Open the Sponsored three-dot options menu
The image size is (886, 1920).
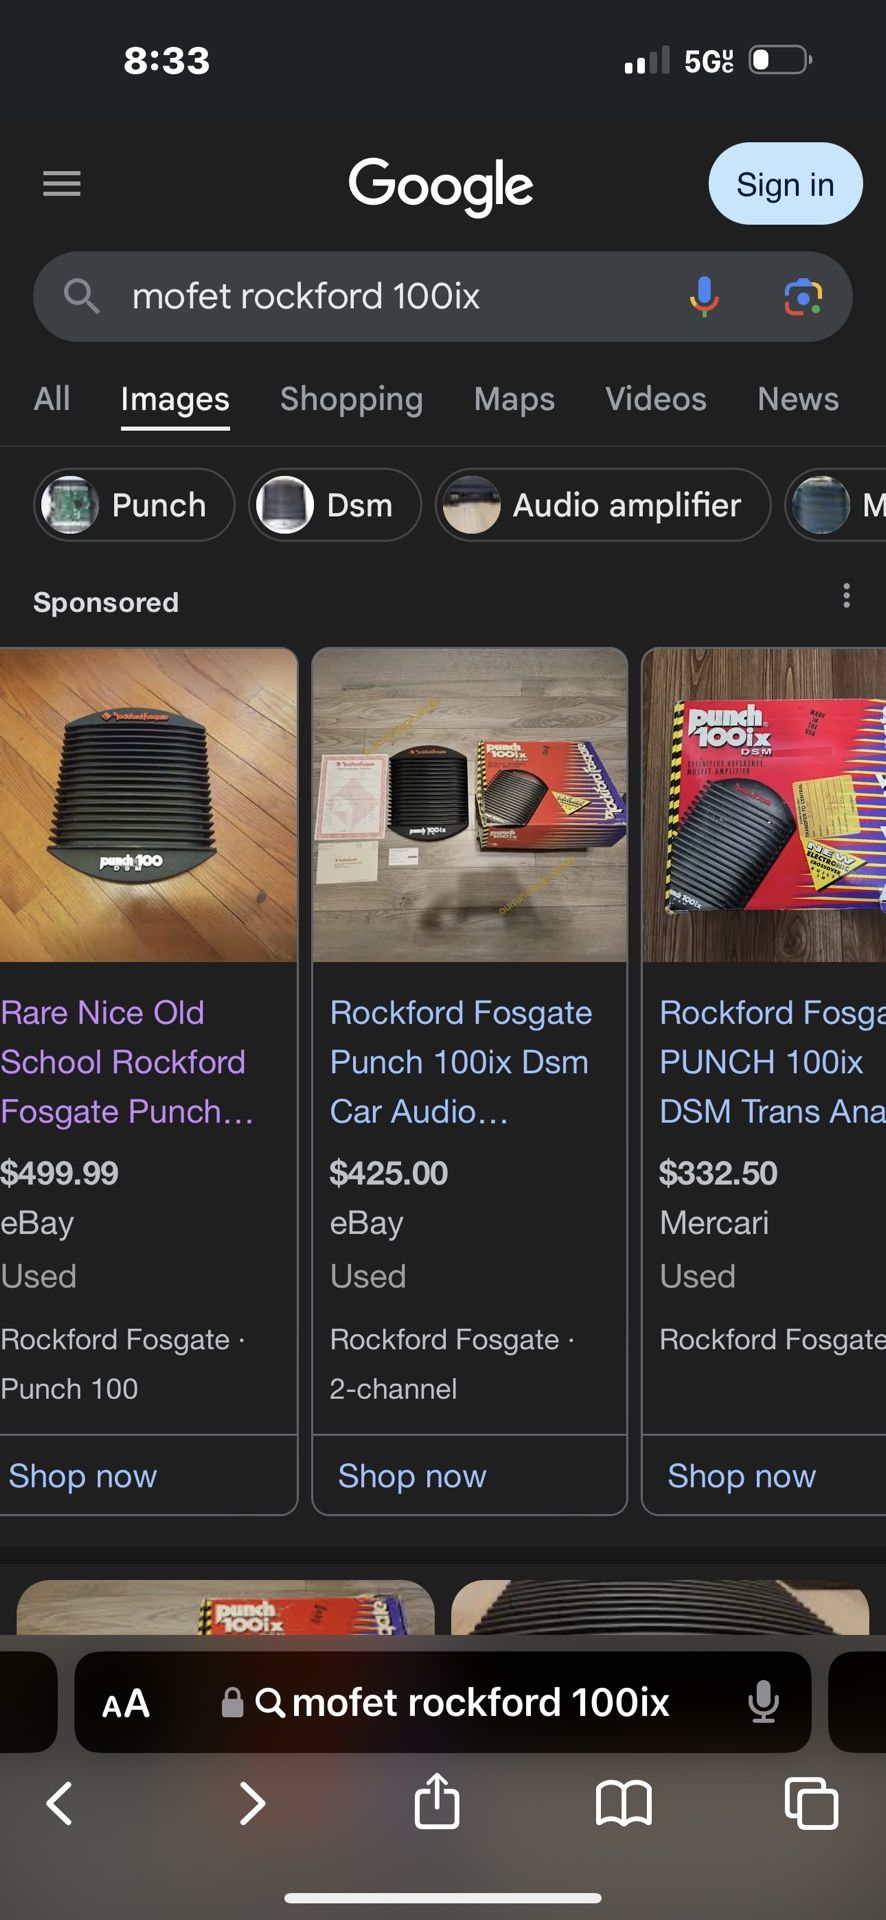(847, 596)
